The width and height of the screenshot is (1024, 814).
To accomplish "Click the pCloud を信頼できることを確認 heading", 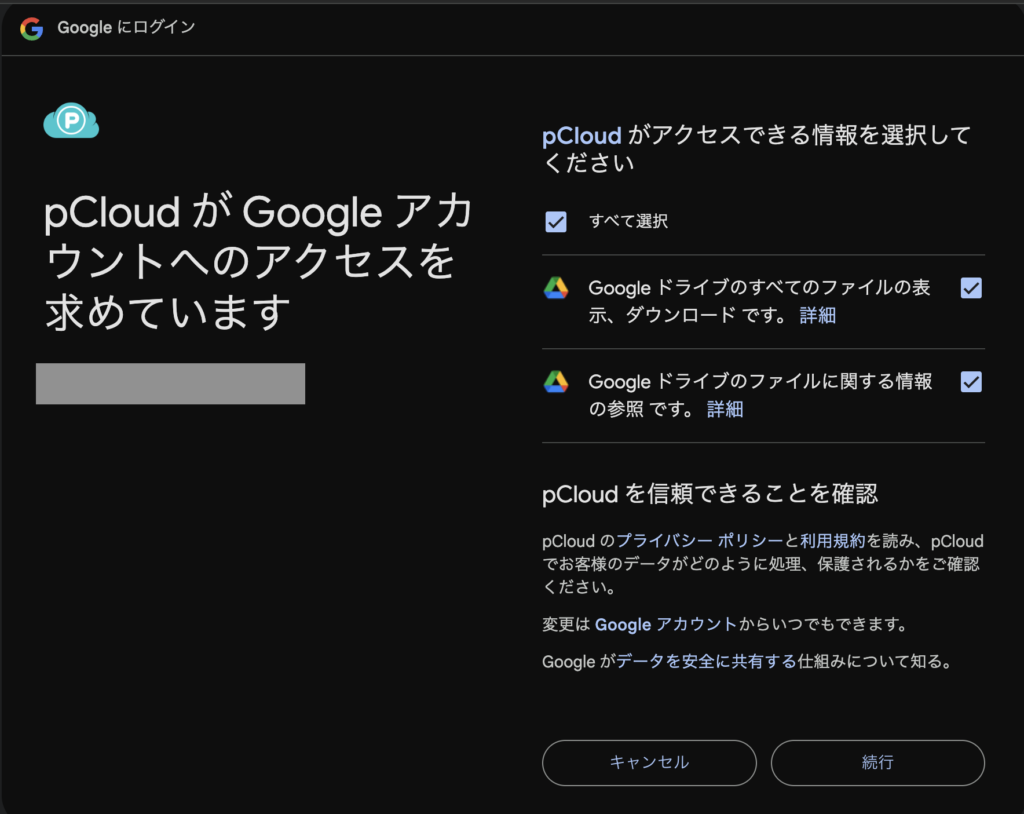I will pos(709,493).
